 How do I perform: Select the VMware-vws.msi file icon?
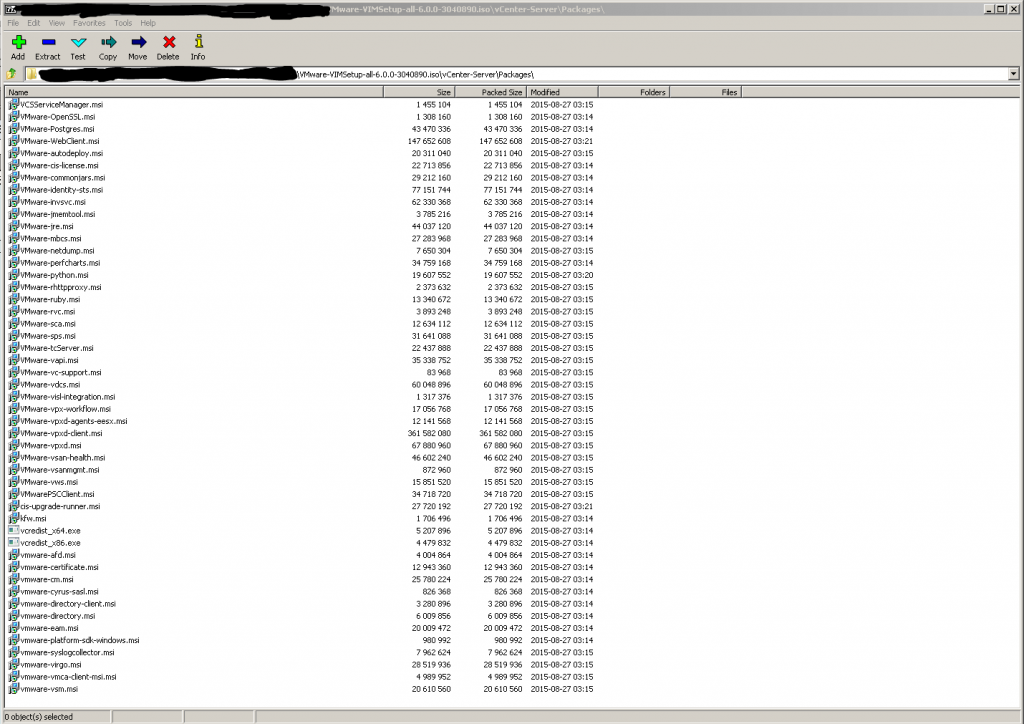click(x=13, y=482)
